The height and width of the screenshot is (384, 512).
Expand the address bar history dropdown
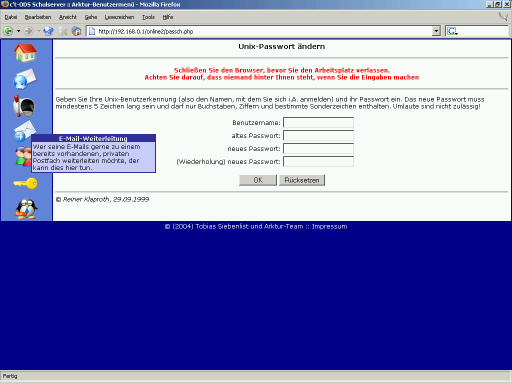coord(436,31)
